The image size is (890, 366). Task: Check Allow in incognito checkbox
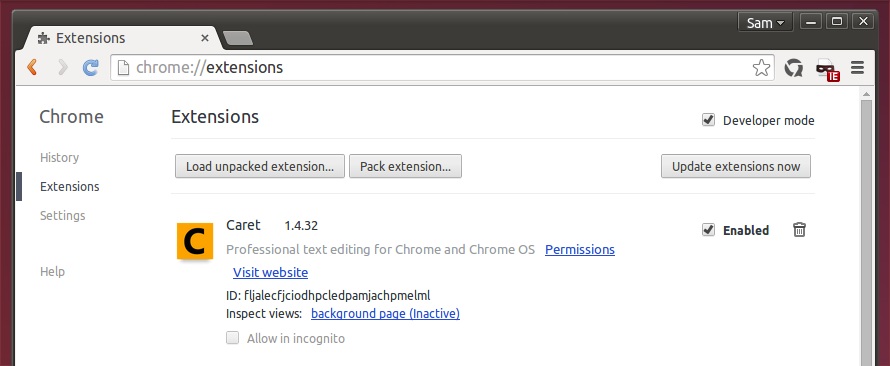click(x=233, y=338)
